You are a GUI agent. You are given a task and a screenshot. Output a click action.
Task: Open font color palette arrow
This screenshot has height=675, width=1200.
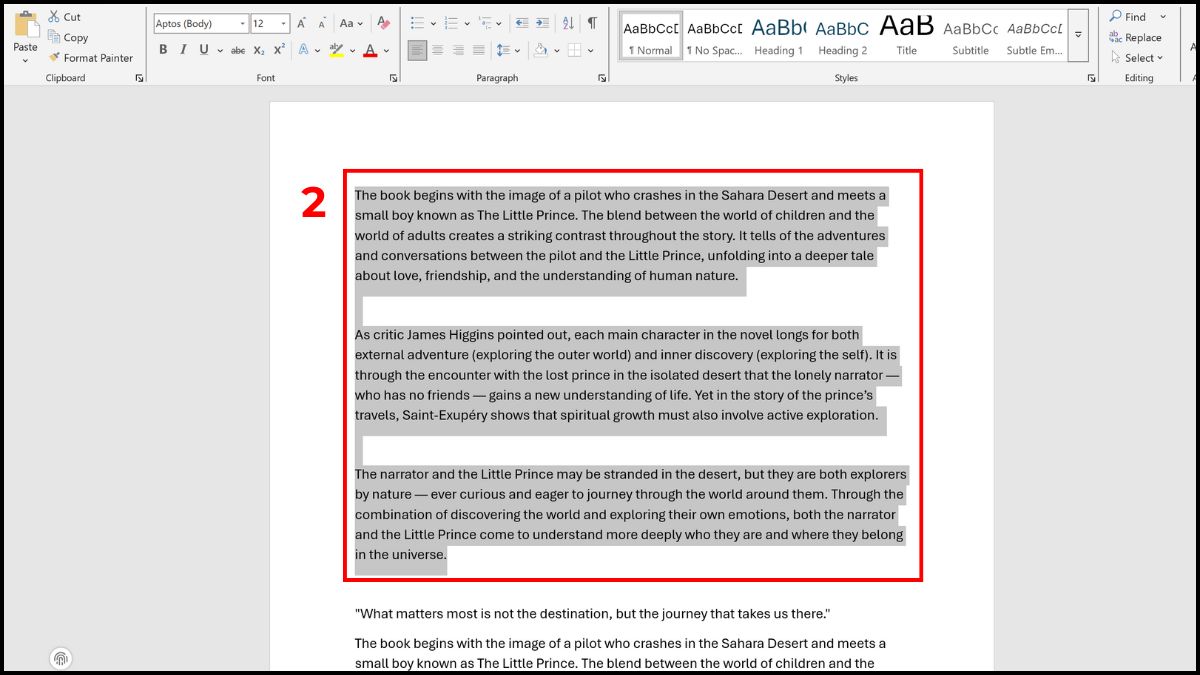pyautogui.click(x=386, y=49)
